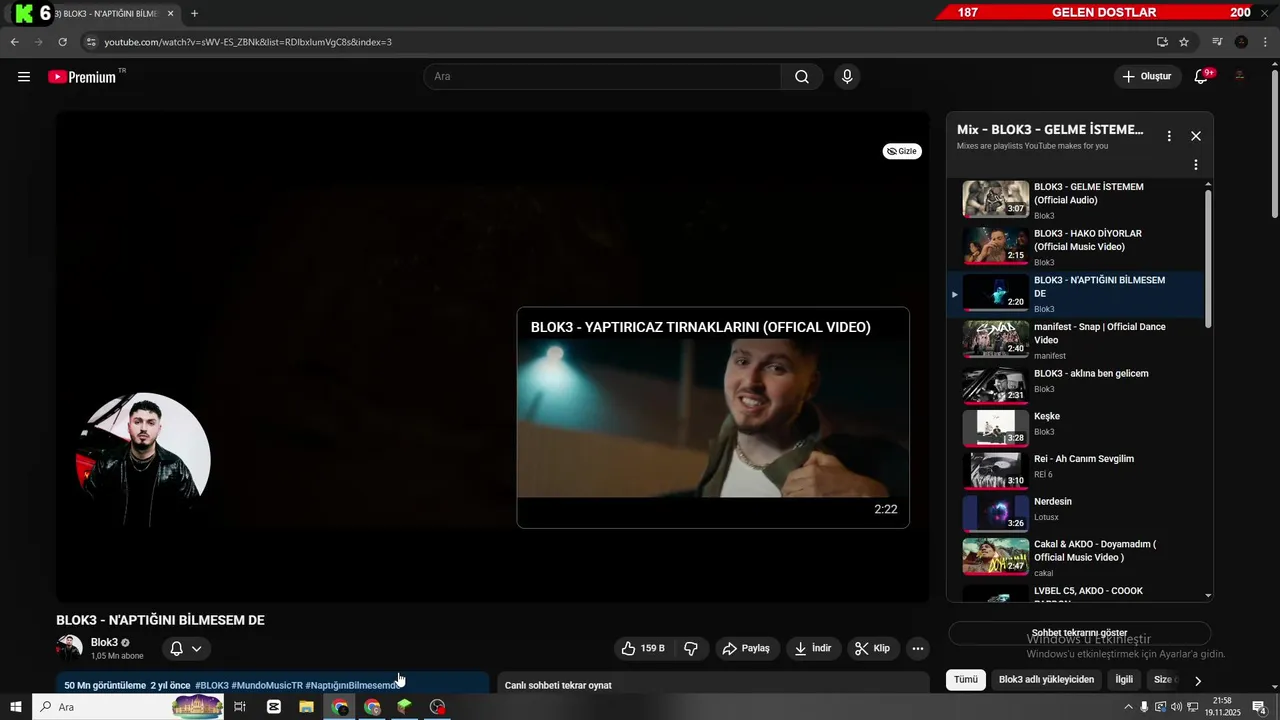1280x720 pixels.
Task: Select the İlgili filter chip
Action: pos(1125,680)
